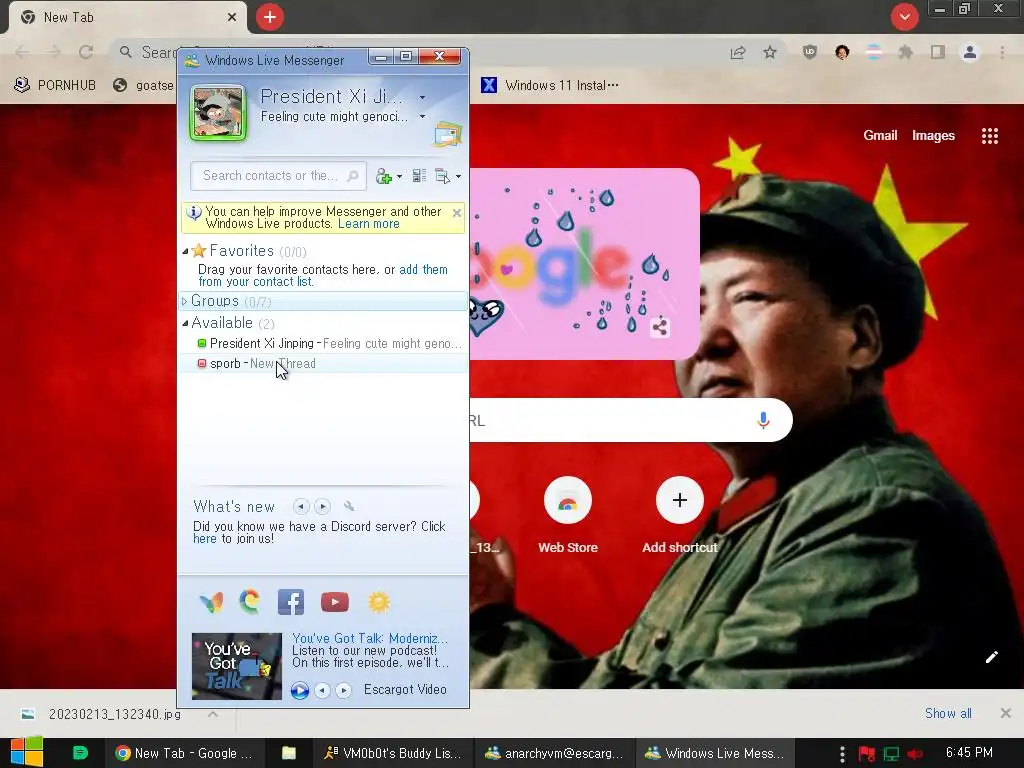
Task: Show previous What's new item
Action: 301,506
